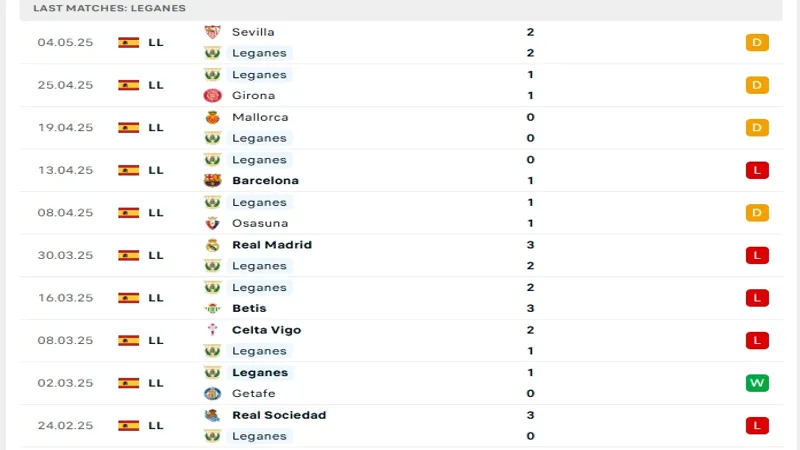Click the Betis club crest icon
The height and width of the screenshot is (450, 800).
click(212, 308)
